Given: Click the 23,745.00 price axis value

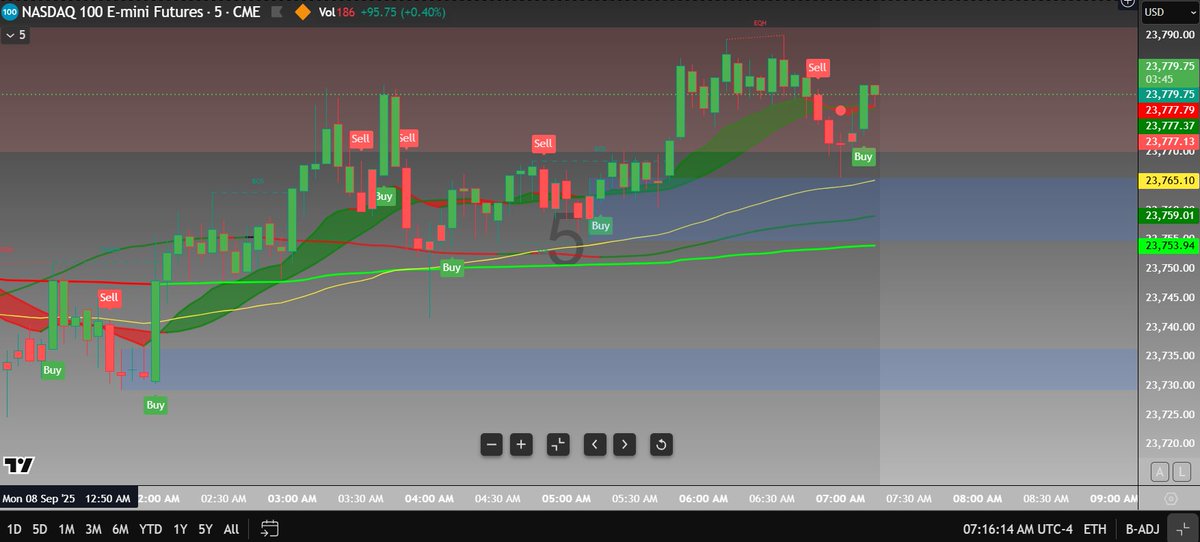Looking at the screenshot, I should (1168, 297).
